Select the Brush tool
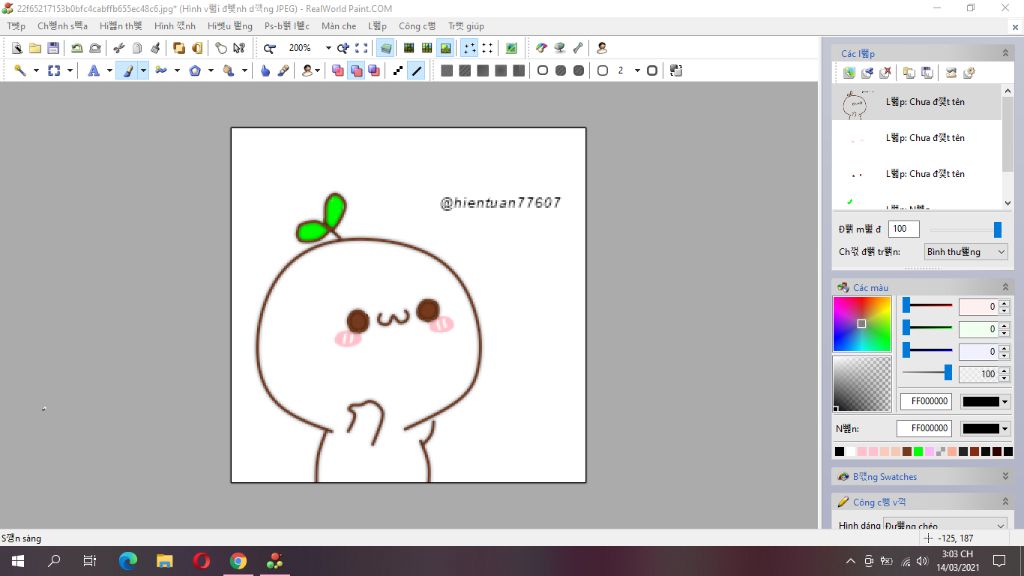This screenshot has height=576, width=1024. tap(128, 71)
